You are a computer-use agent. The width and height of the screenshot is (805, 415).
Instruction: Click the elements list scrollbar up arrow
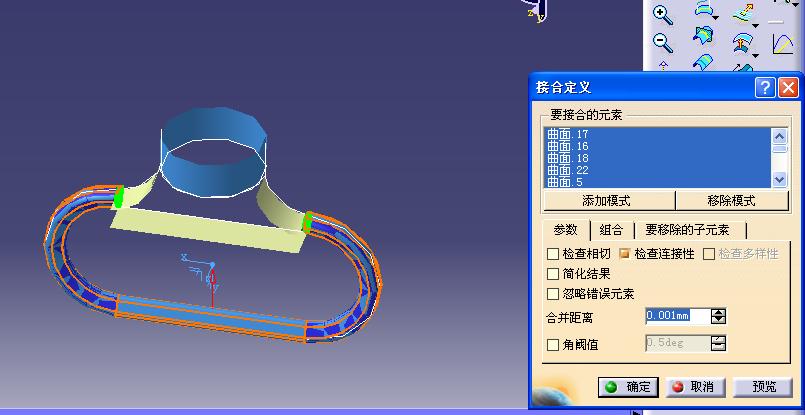point(779,136)
